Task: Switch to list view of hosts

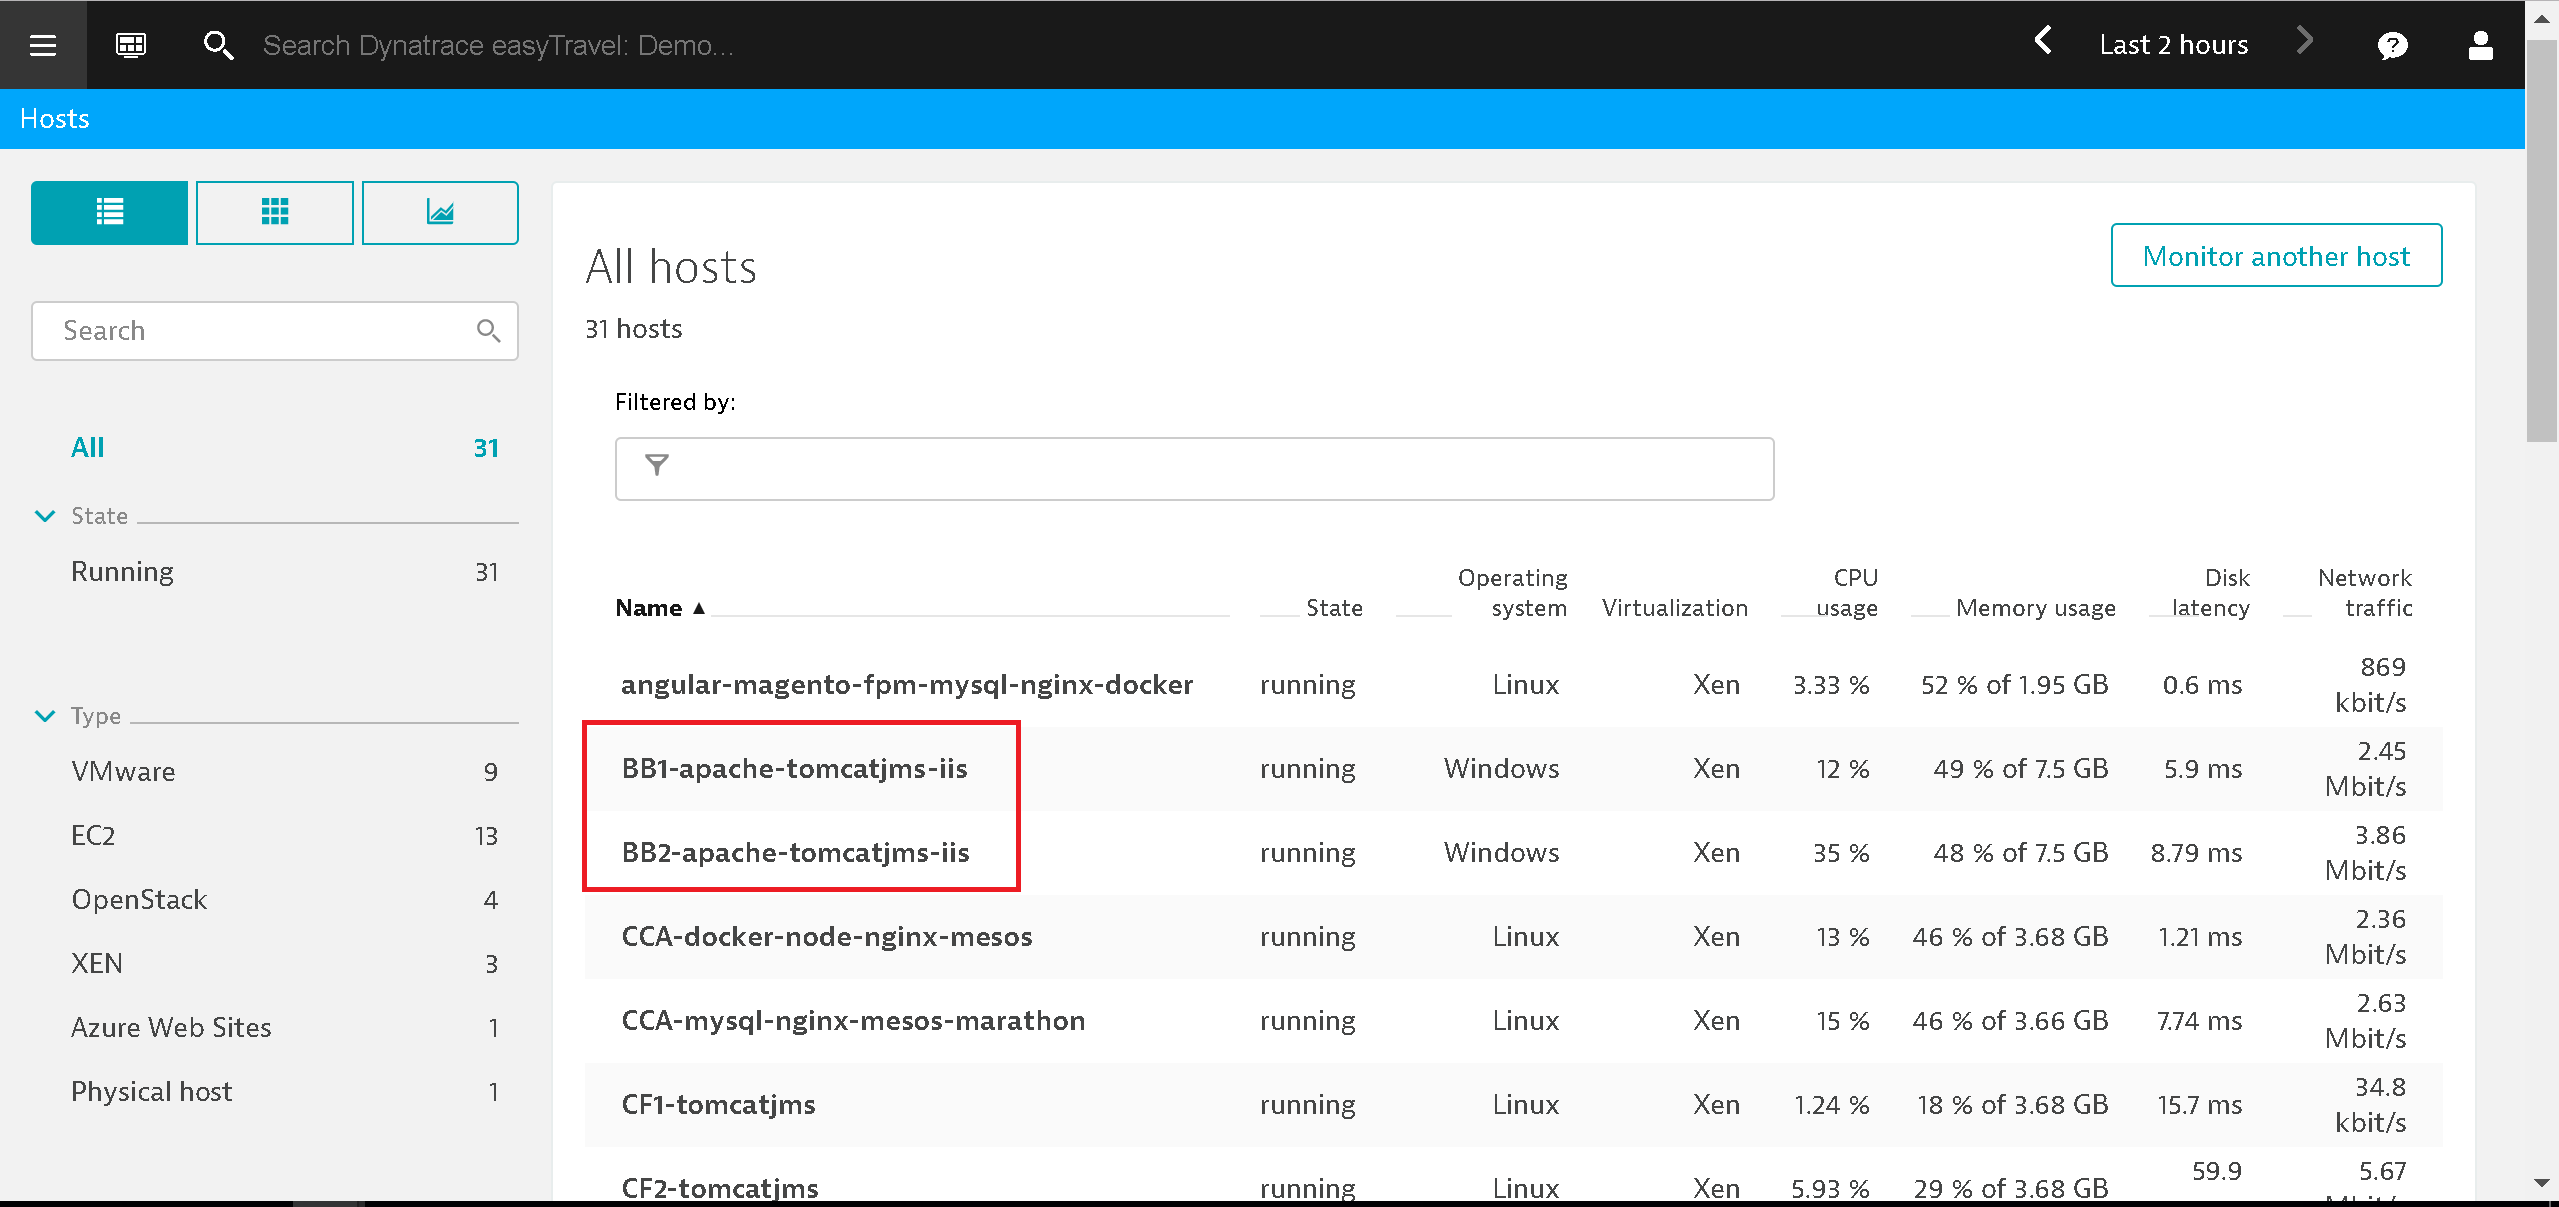Action: 110,212
